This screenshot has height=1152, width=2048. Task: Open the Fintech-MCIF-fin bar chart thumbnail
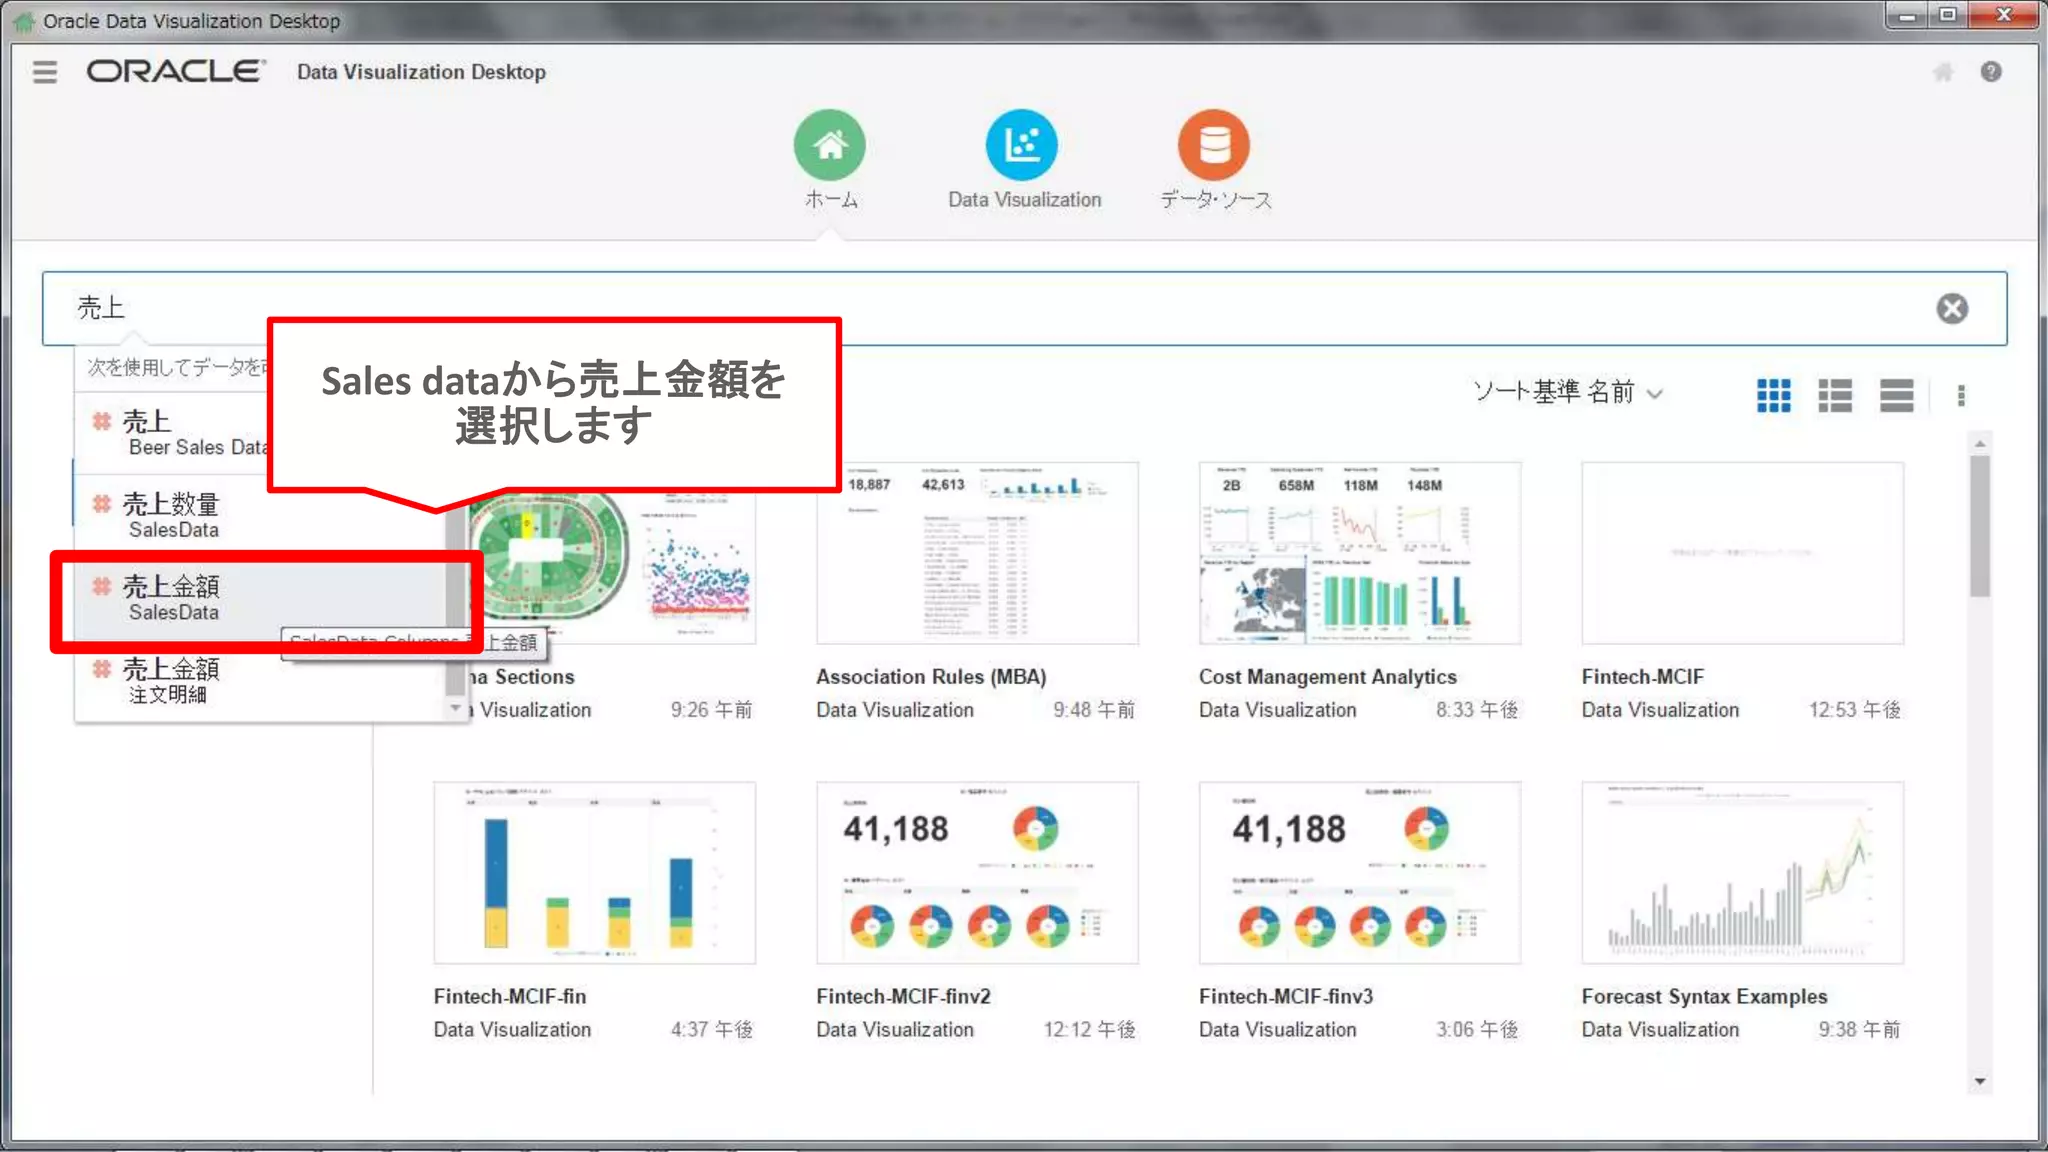(x=594, y=873)
